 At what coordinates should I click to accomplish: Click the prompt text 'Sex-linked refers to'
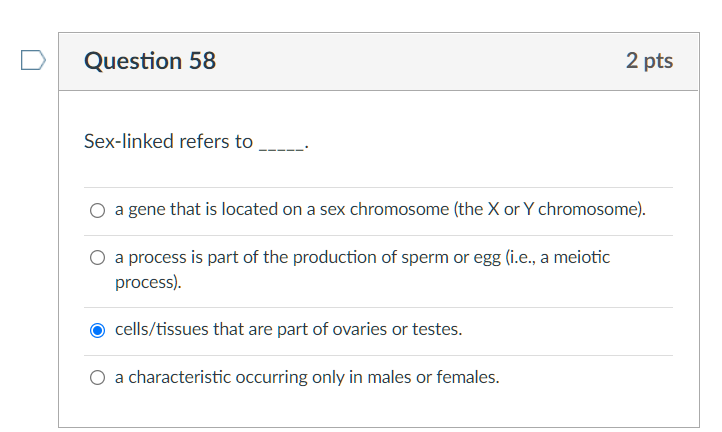coord(168,141)
